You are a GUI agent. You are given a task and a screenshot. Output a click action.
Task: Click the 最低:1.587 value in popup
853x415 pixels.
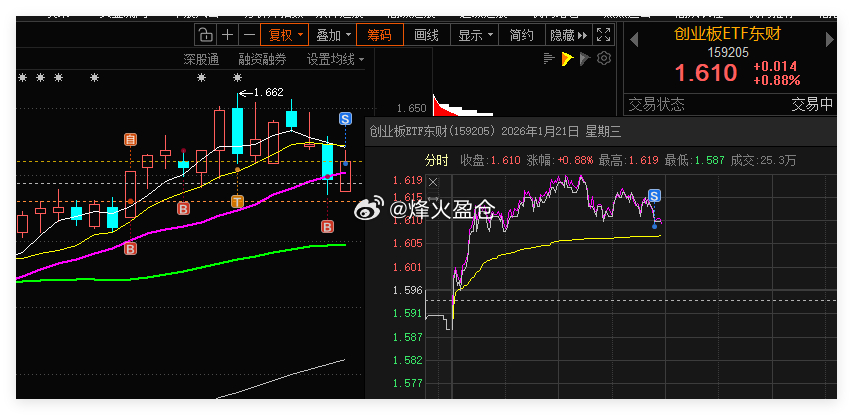[694, 160]
